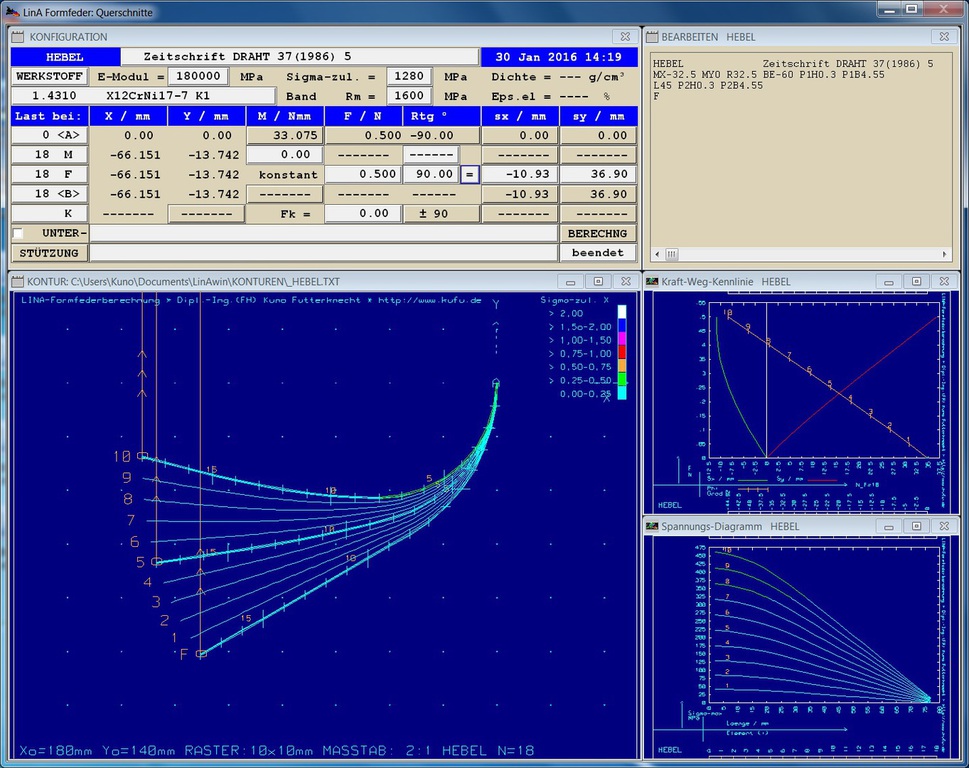Click the red 0.75-1.00 stress color swatch
Image resolution: width=969 pixels, height=768 pixels.
[621, 353]
